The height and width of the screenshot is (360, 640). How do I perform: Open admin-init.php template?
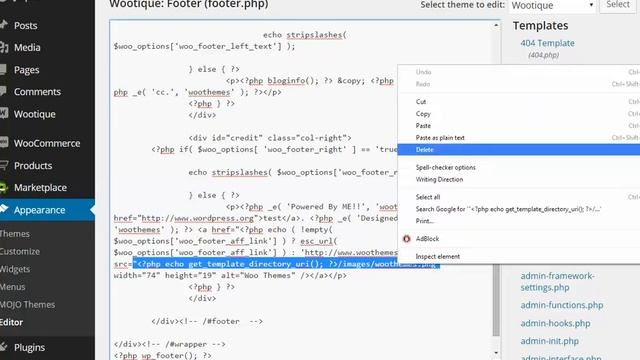[x=549, y=341]
